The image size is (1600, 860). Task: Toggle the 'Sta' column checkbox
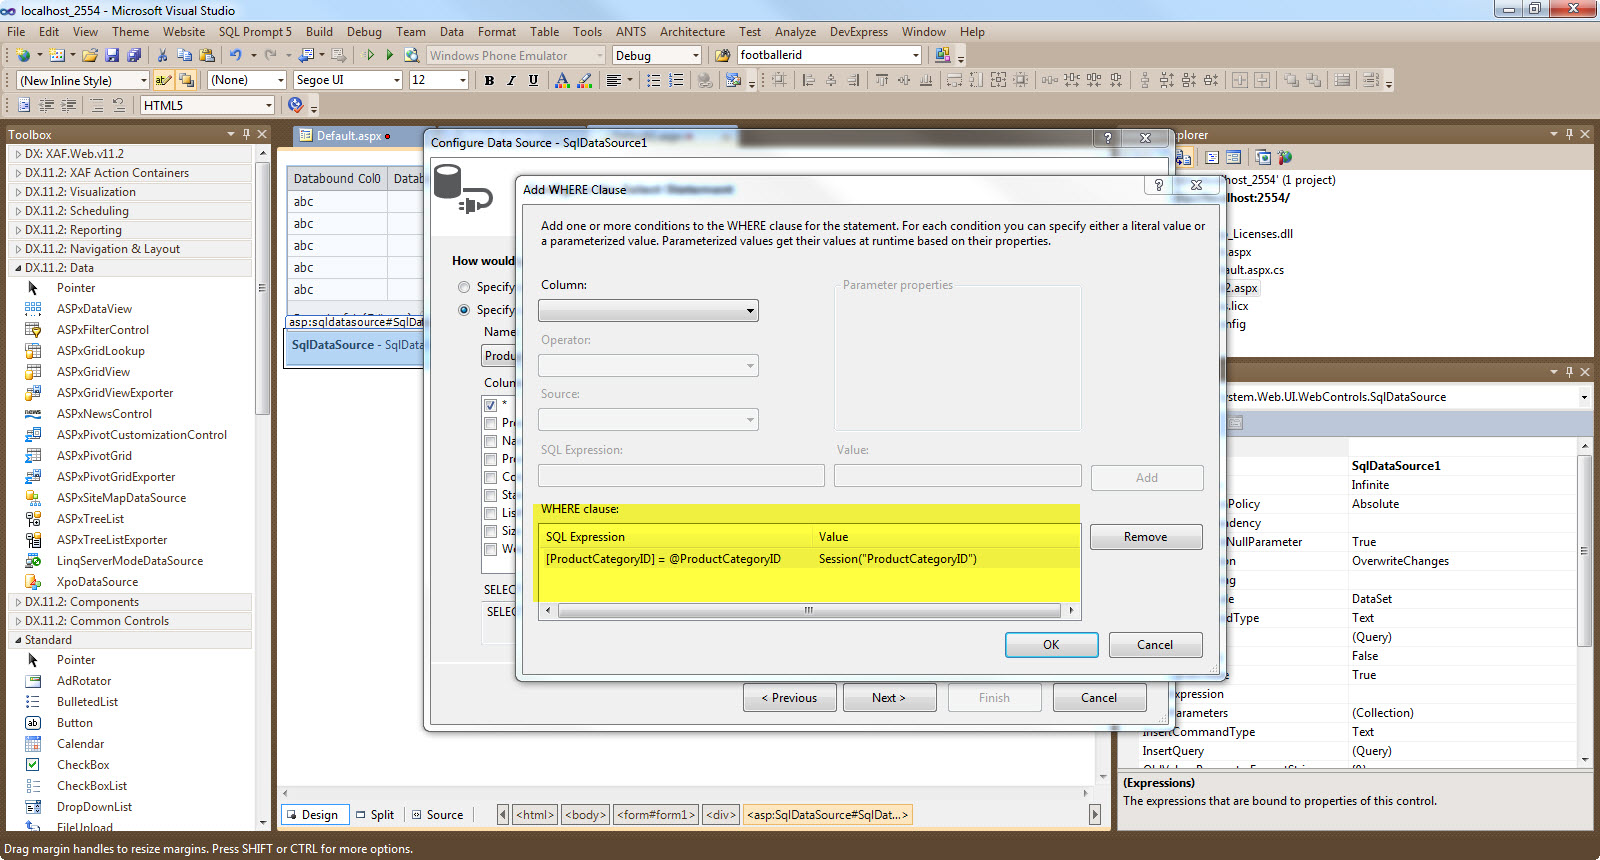tap(491, 495)
